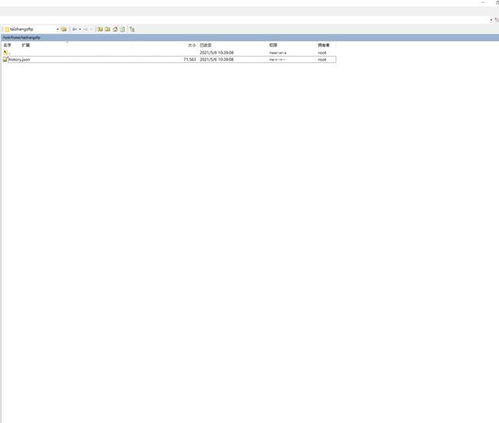
Task: Click the directory tree icon in toolbar
Action: (132, 29)
